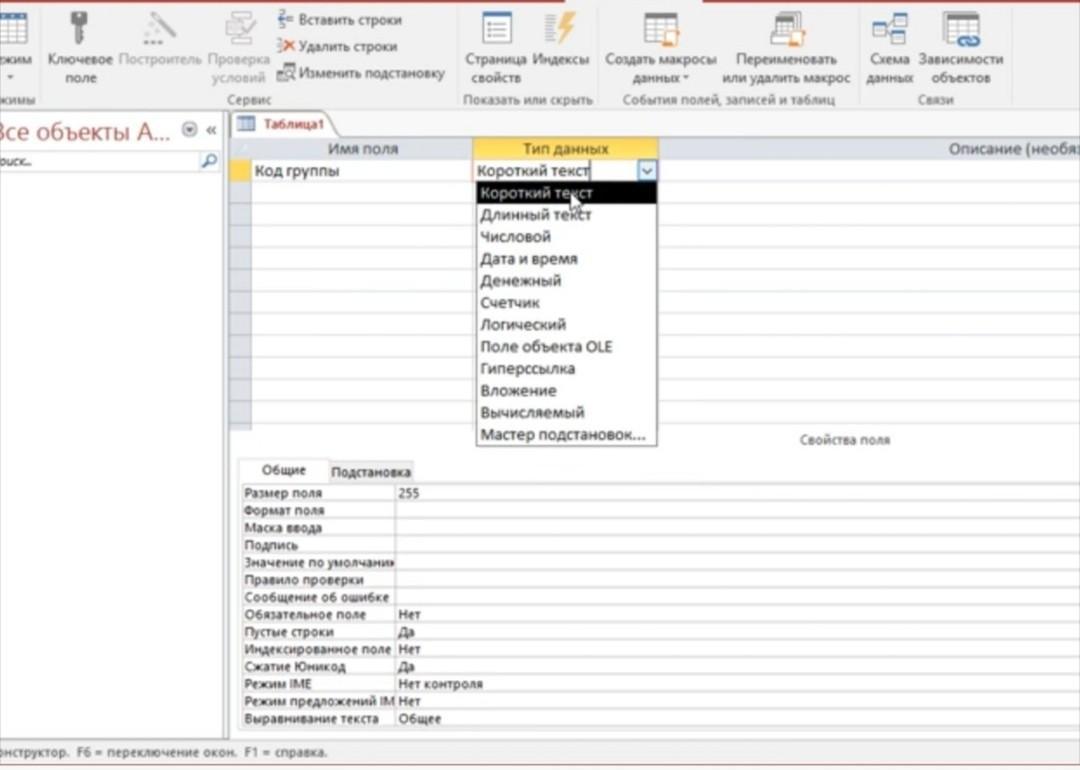Click Переименовать или удалить макрос

pyautogui.click(x=786, y=48)
